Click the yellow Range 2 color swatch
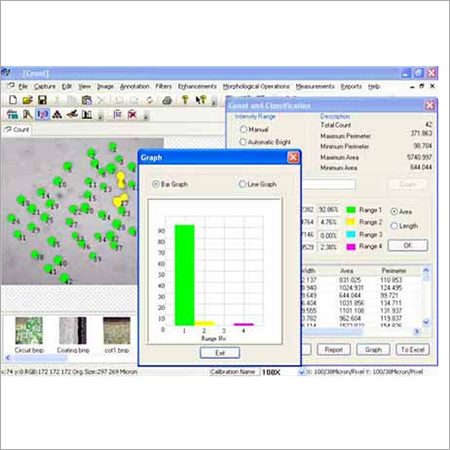This screenshot has height=450, width=450. click(351, 222)
